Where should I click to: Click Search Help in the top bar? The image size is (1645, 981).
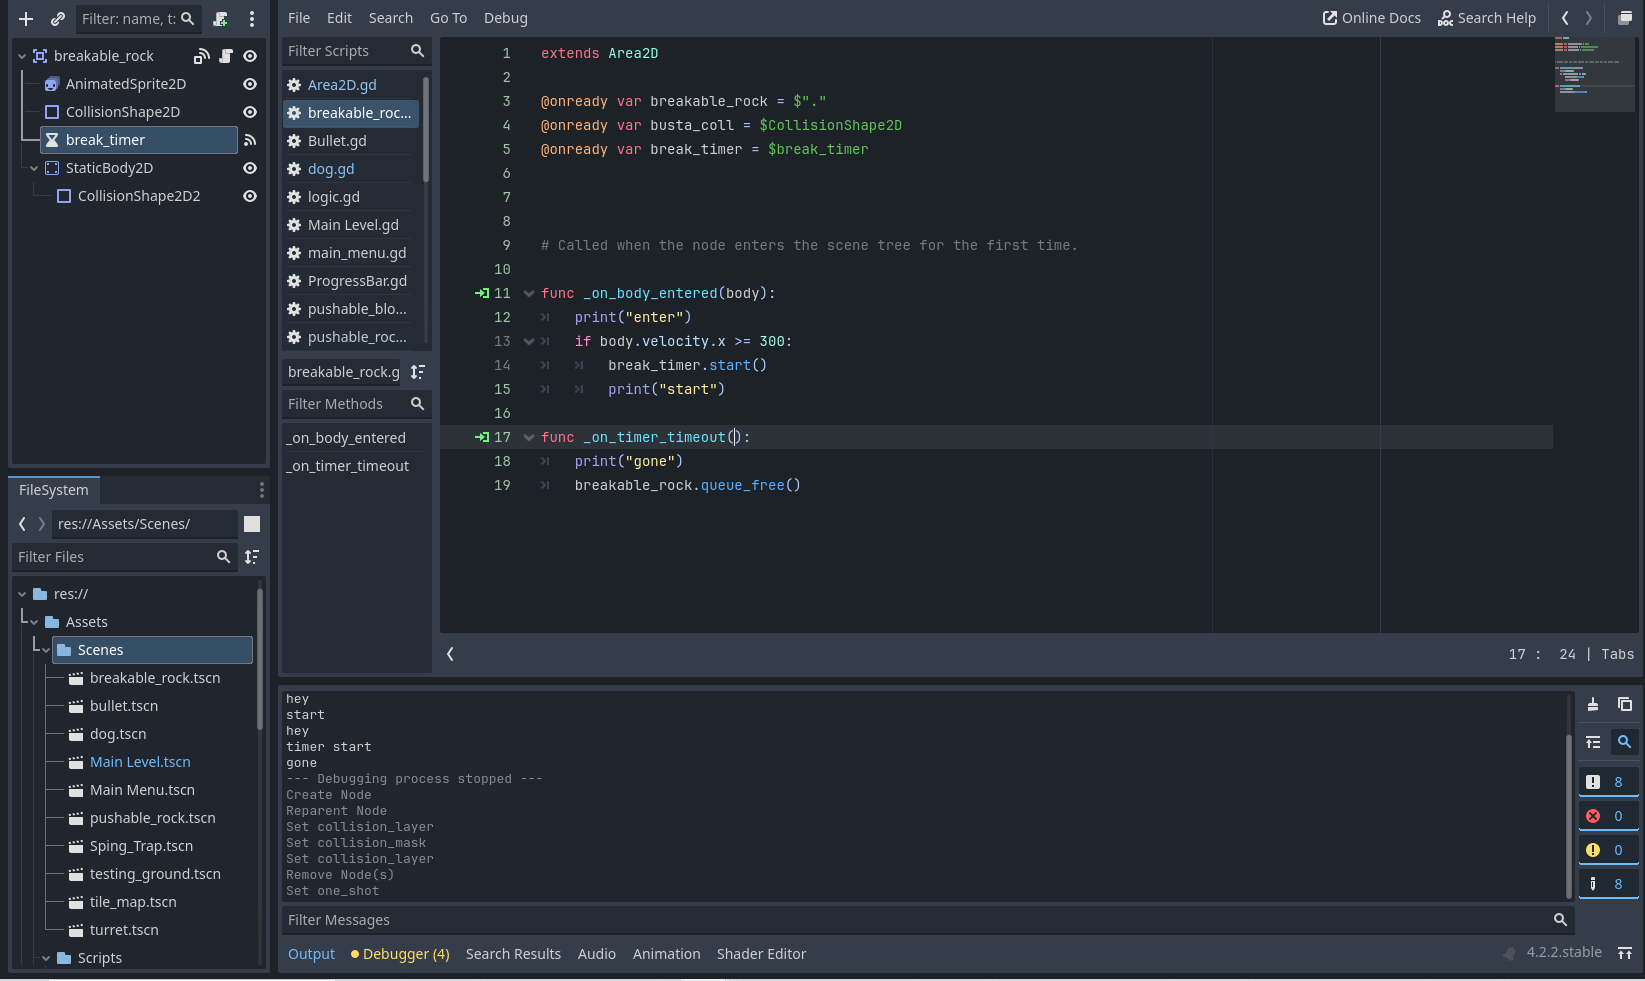tap(1487, 17)
